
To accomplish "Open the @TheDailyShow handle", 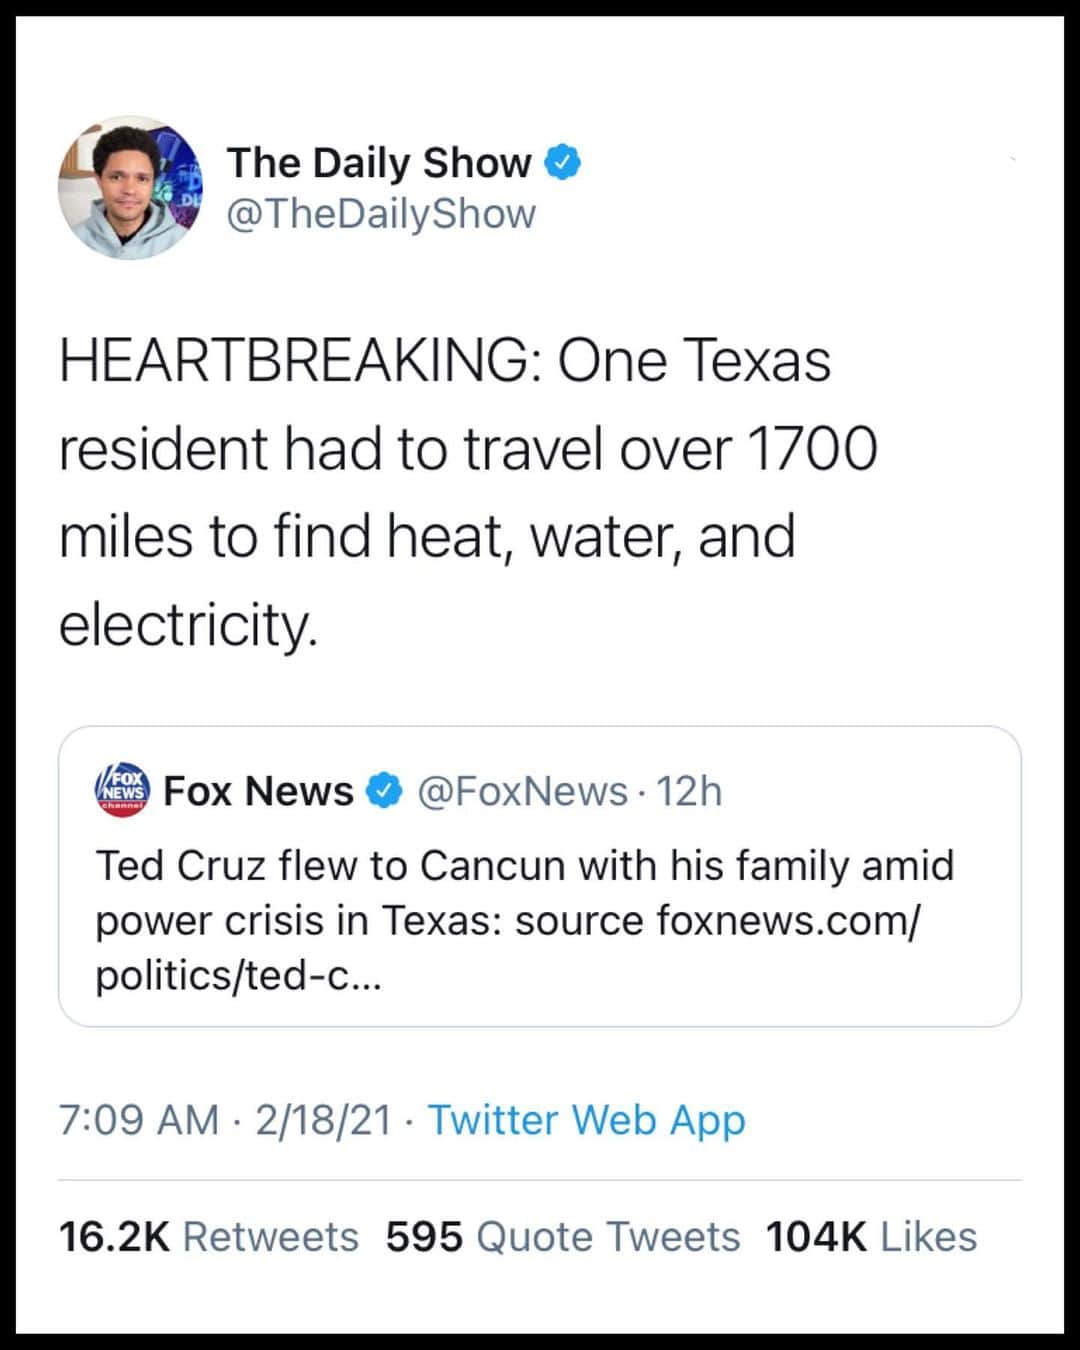I will [x=381, y=213].
